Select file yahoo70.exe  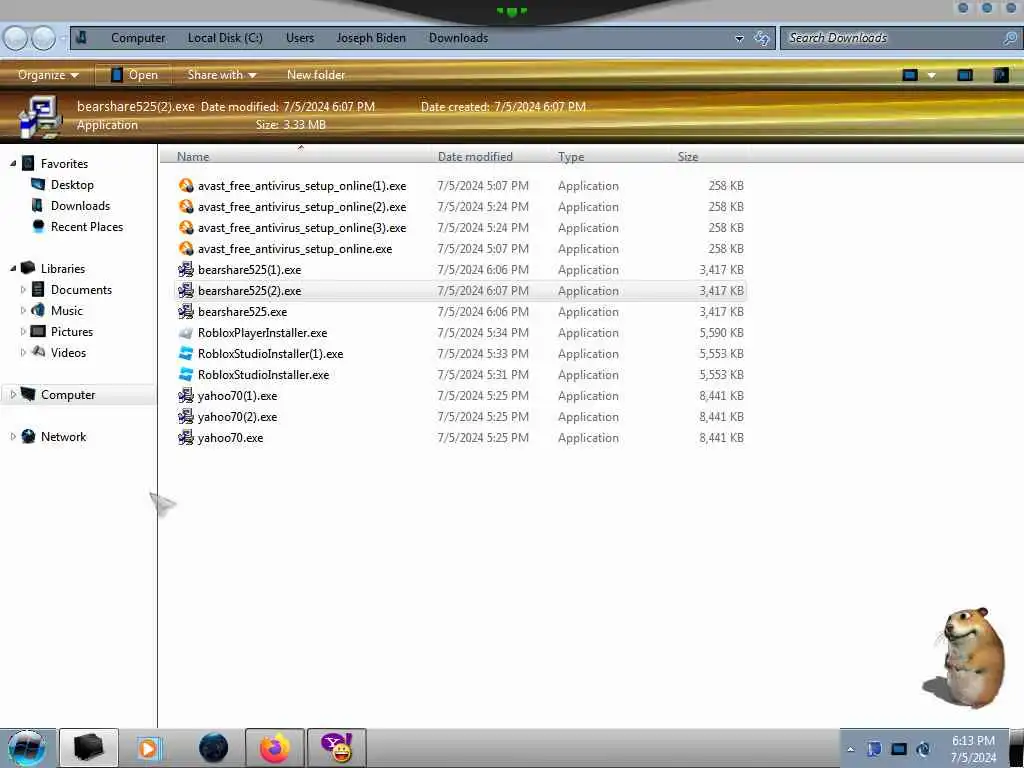pos(231,438)
